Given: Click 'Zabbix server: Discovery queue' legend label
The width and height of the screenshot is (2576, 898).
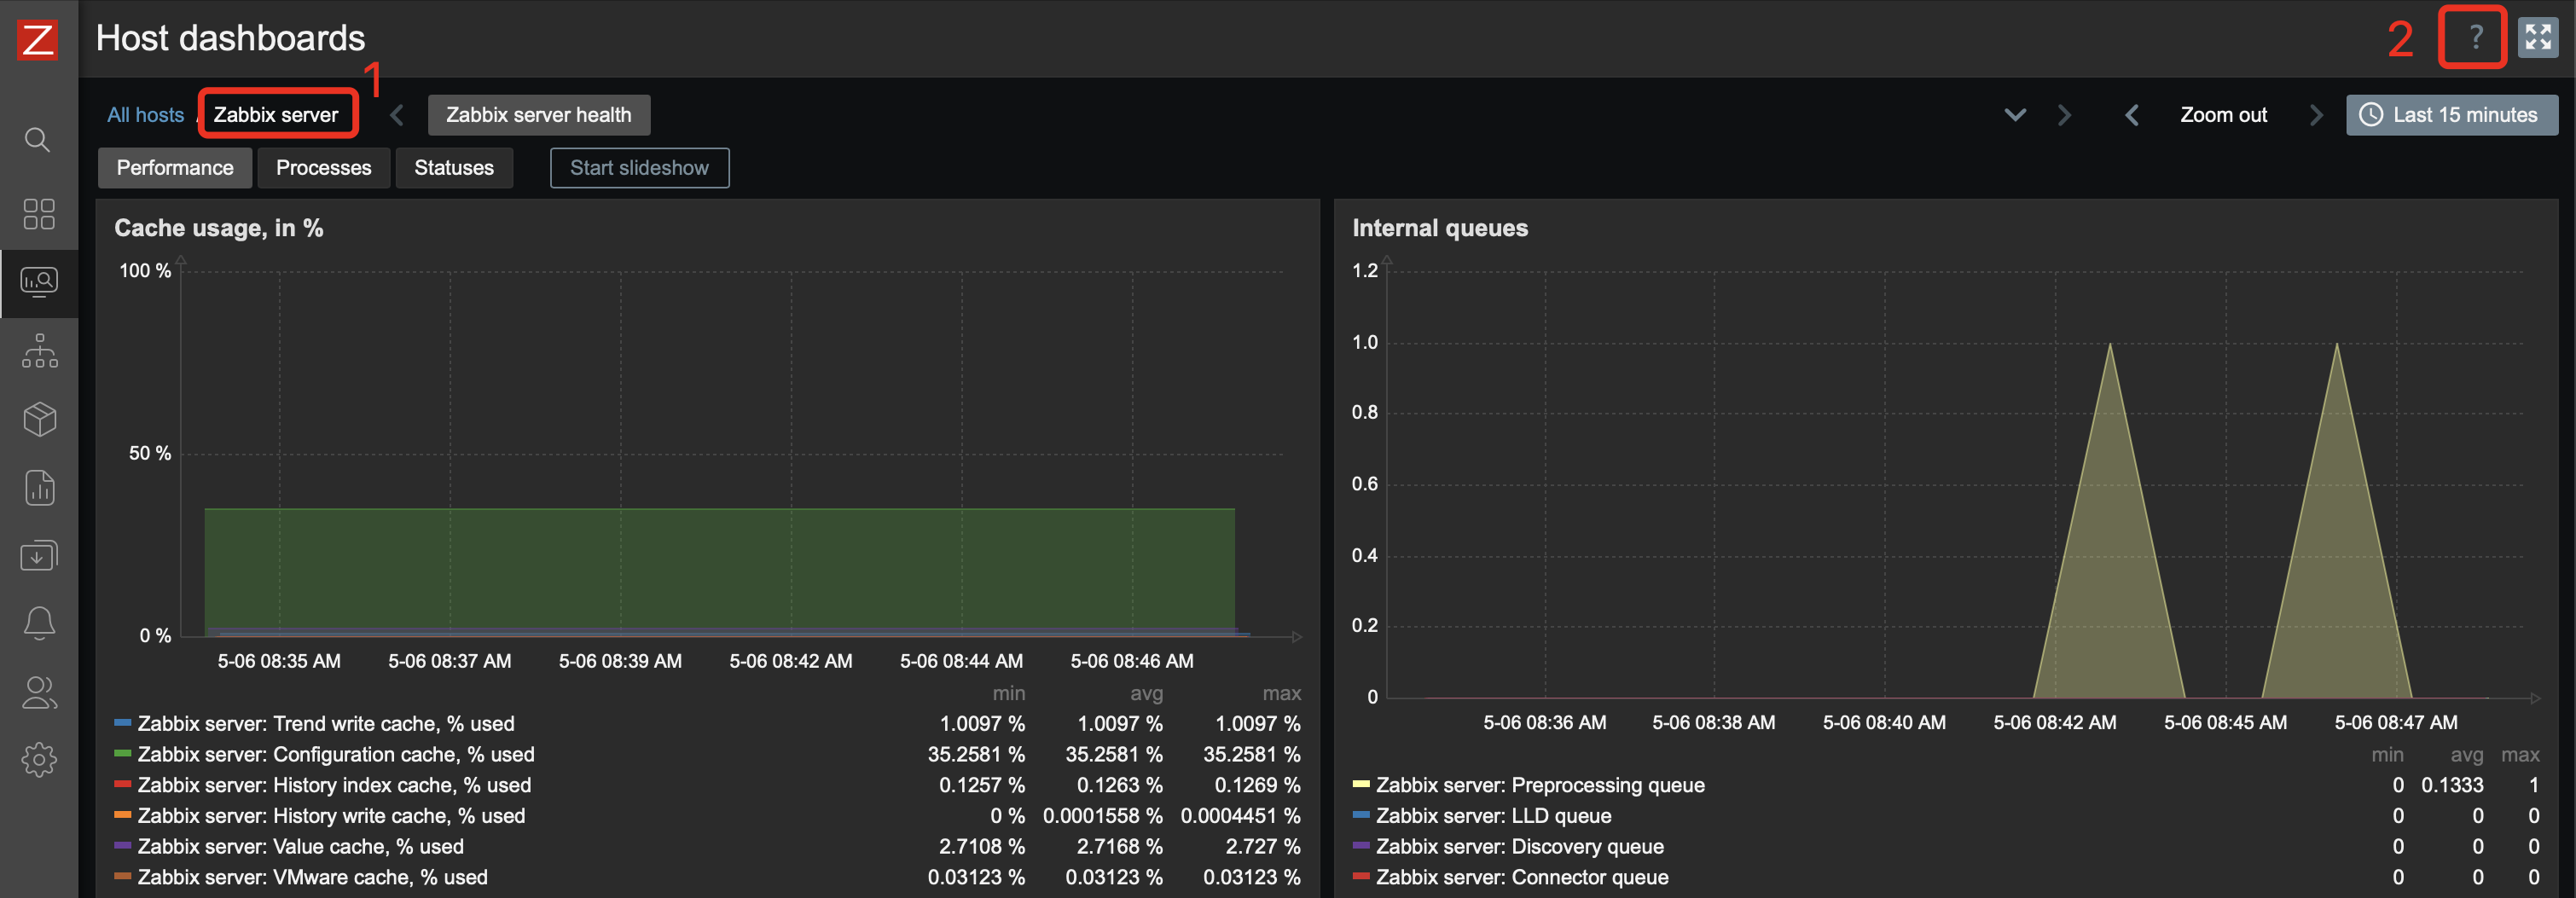Looking at the screenshot, I should coord(1520,846).
